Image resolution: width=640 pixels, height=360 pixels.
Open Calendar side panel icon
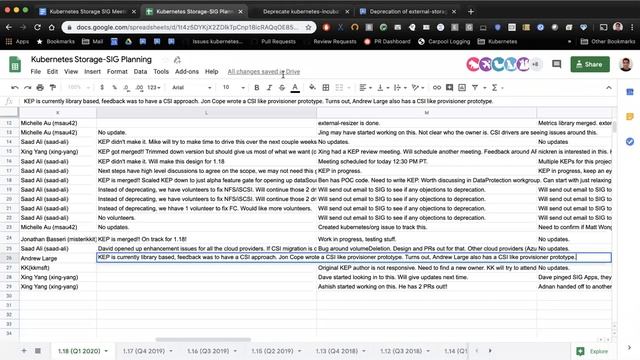point(630,92)
